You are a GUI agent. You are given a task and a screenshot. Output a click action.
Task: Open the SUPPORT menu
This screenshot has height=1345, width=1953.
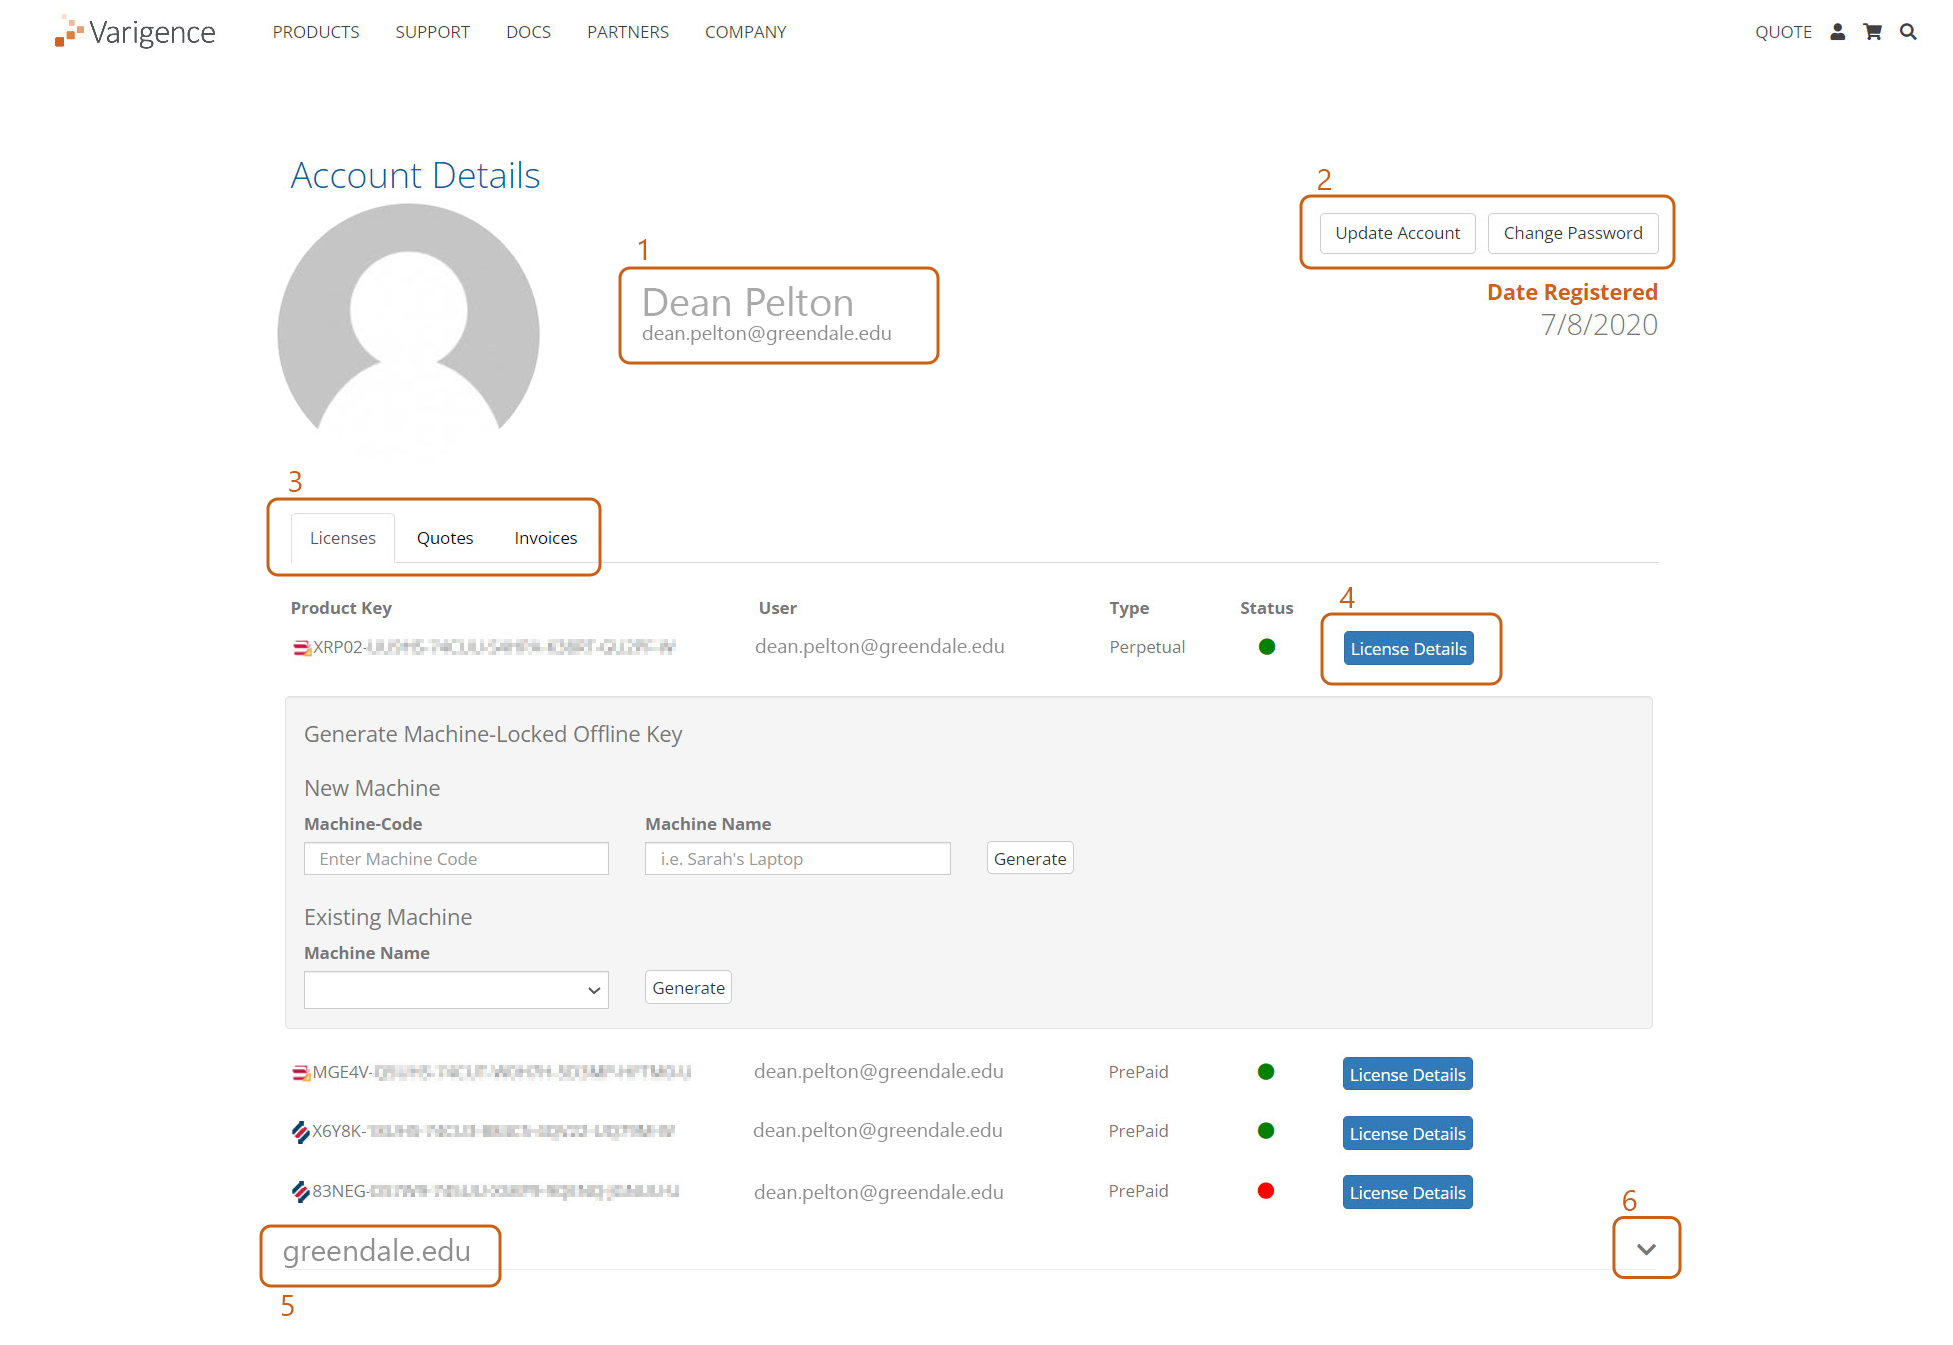click(x=432, y=32)
